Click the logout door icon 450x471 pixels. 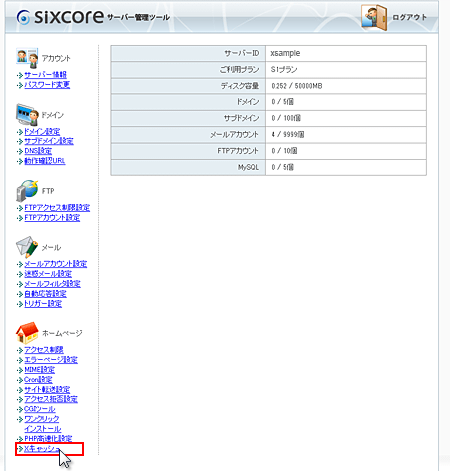[374, 18]
